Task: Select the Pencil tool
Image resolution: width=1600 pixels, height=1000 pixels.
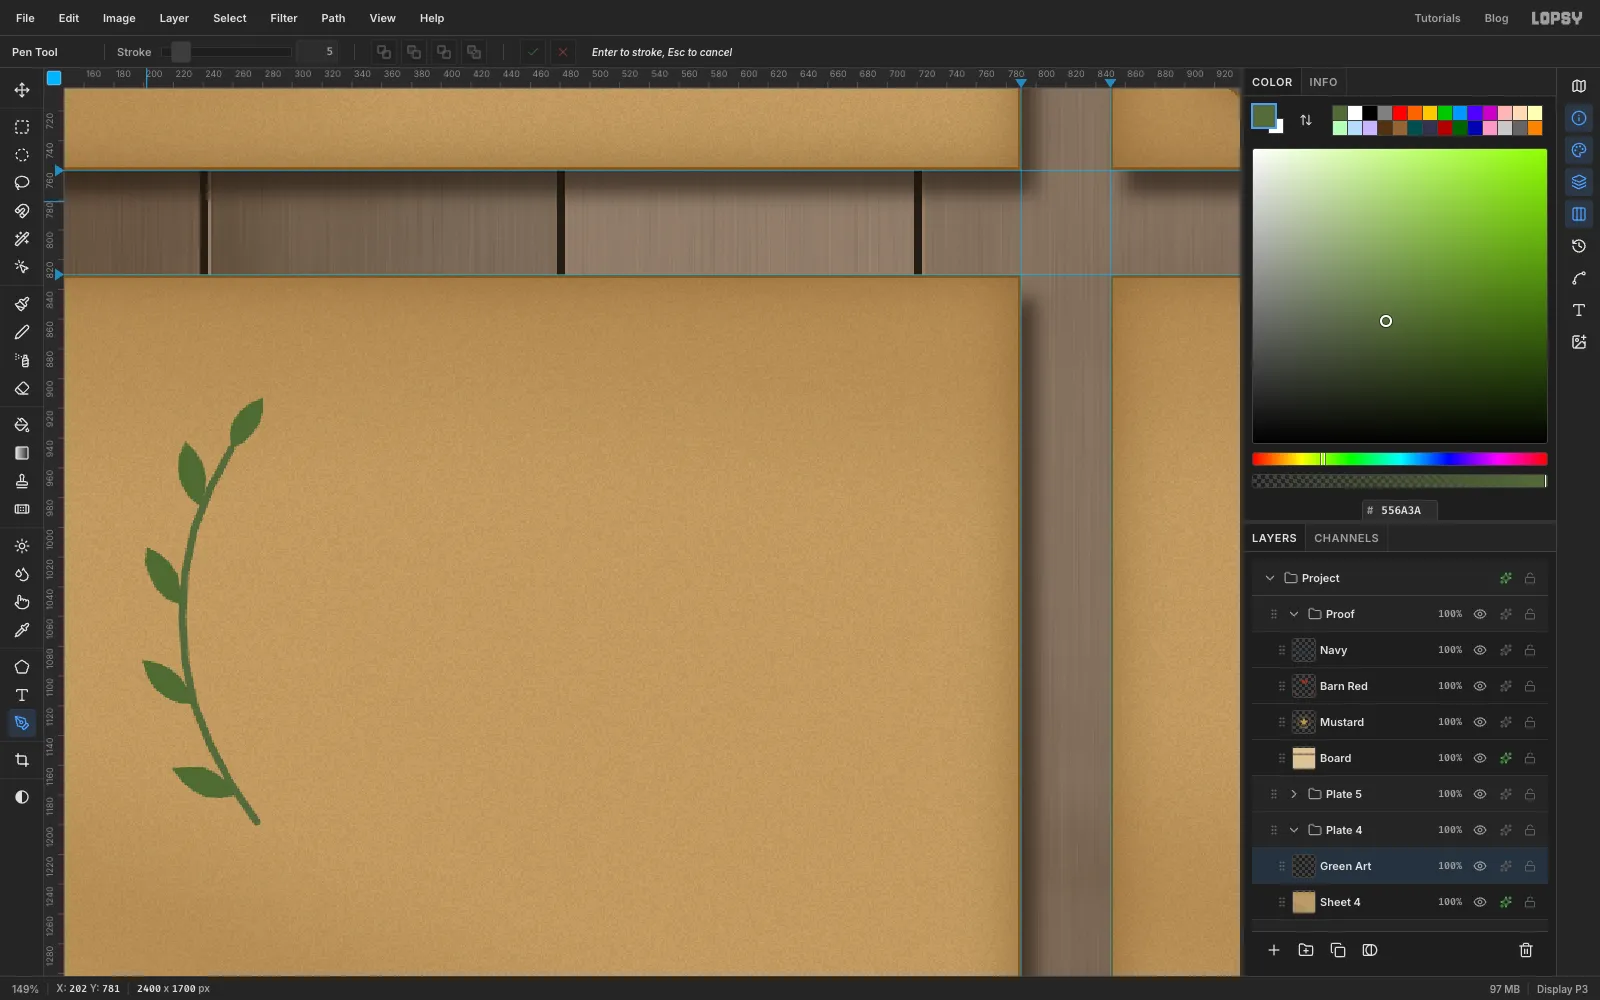Action: coord(22,332)
